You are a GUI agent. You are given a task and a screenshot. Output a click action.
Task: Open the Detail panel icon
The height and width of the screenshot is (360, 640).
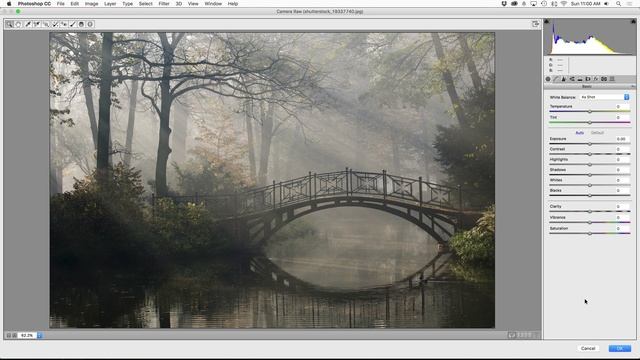[564, 79]
